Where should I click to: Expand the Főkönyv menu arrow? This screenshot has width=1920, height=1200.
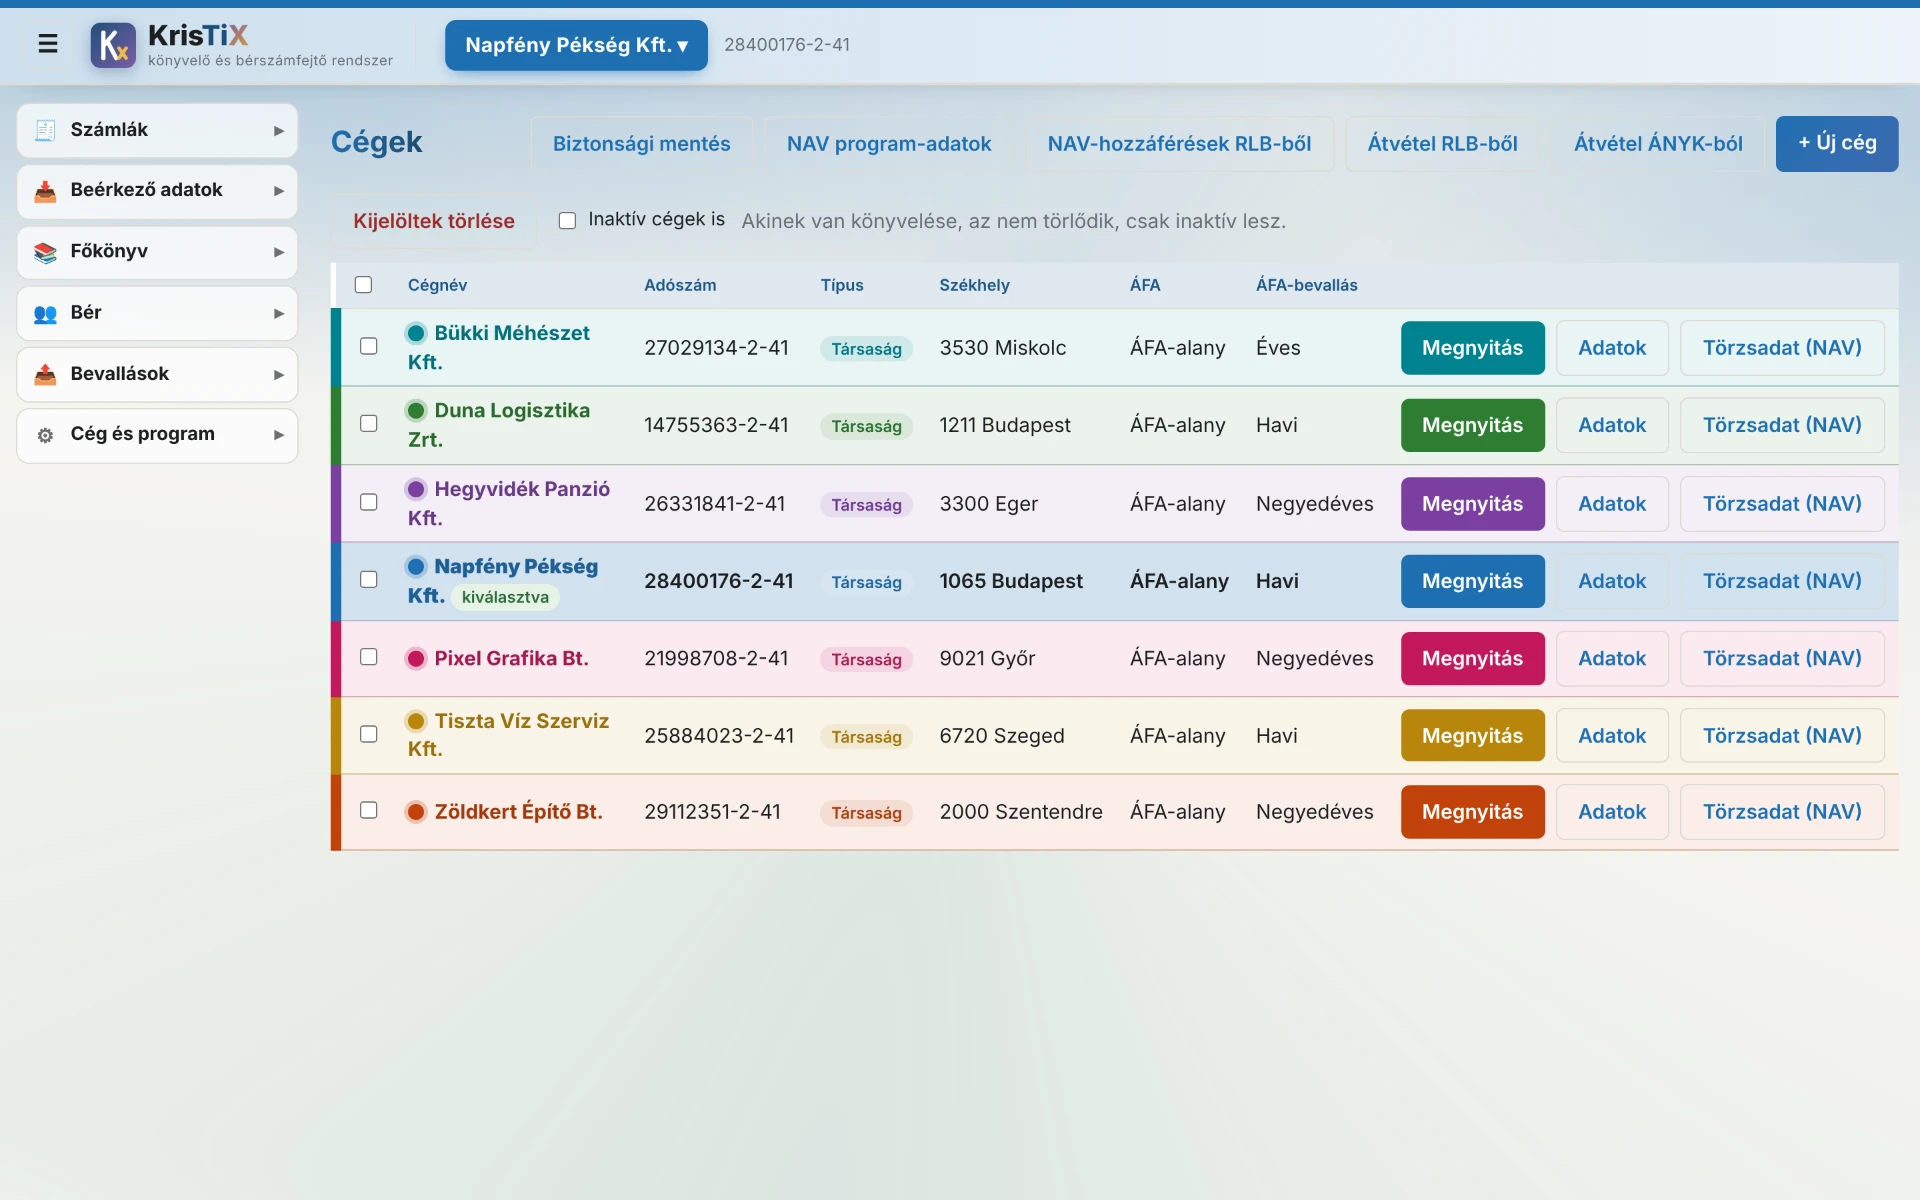(279, 253)
